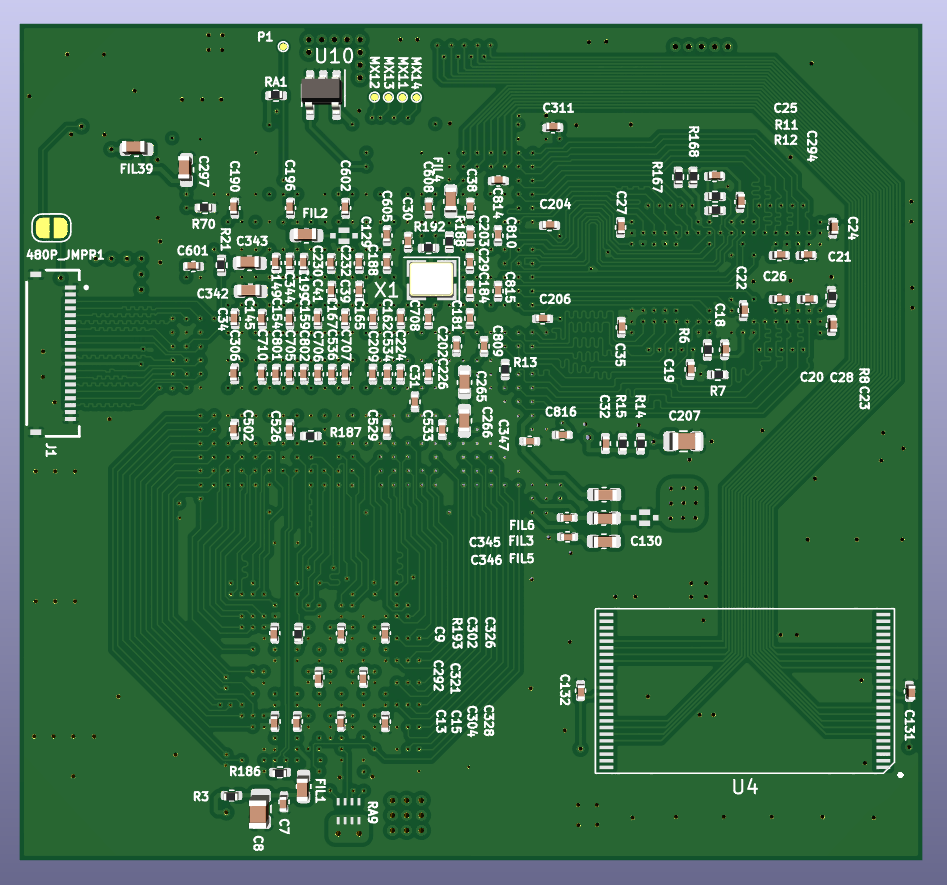This screenshot has height=885, width=947.
Task: Click the U10 reference label
Action: tap(334, 56)
